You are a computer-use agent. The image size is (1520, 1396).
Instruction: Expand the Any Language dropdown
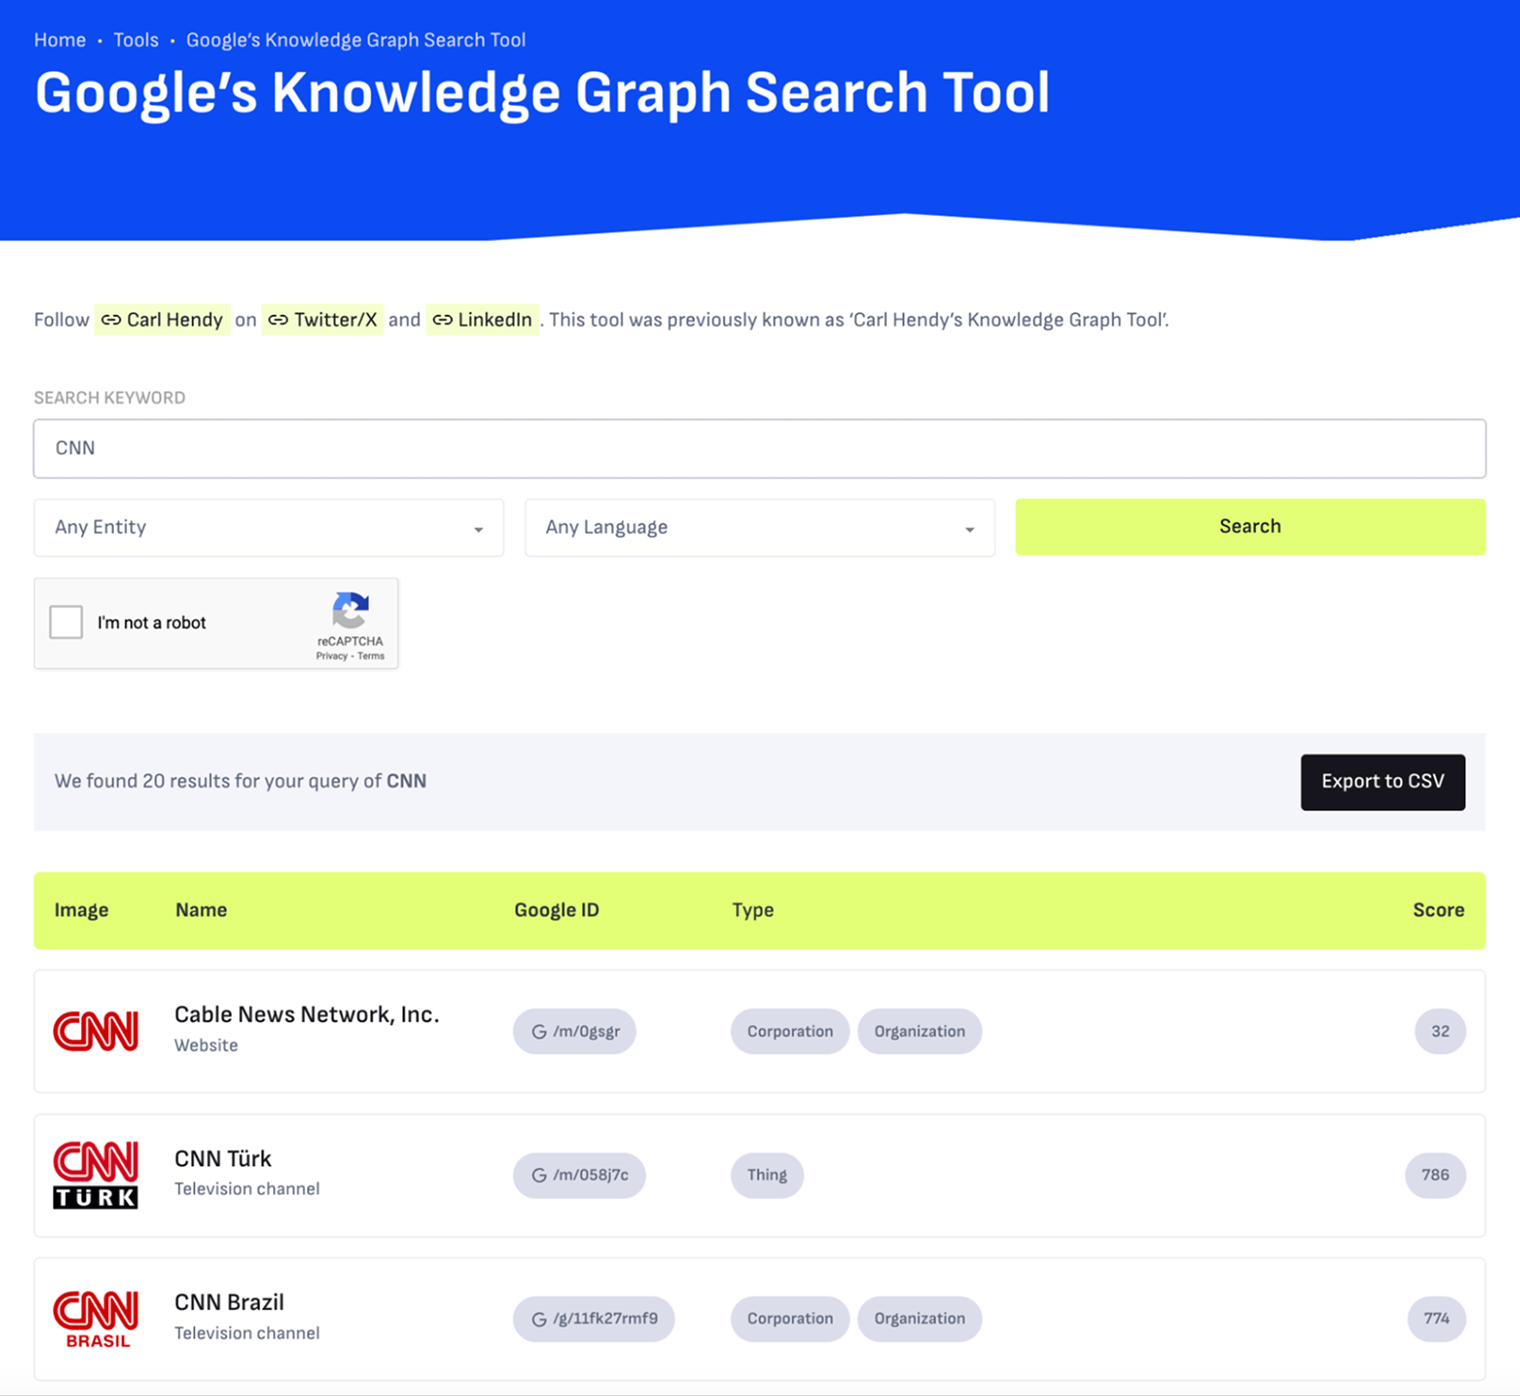760,527
